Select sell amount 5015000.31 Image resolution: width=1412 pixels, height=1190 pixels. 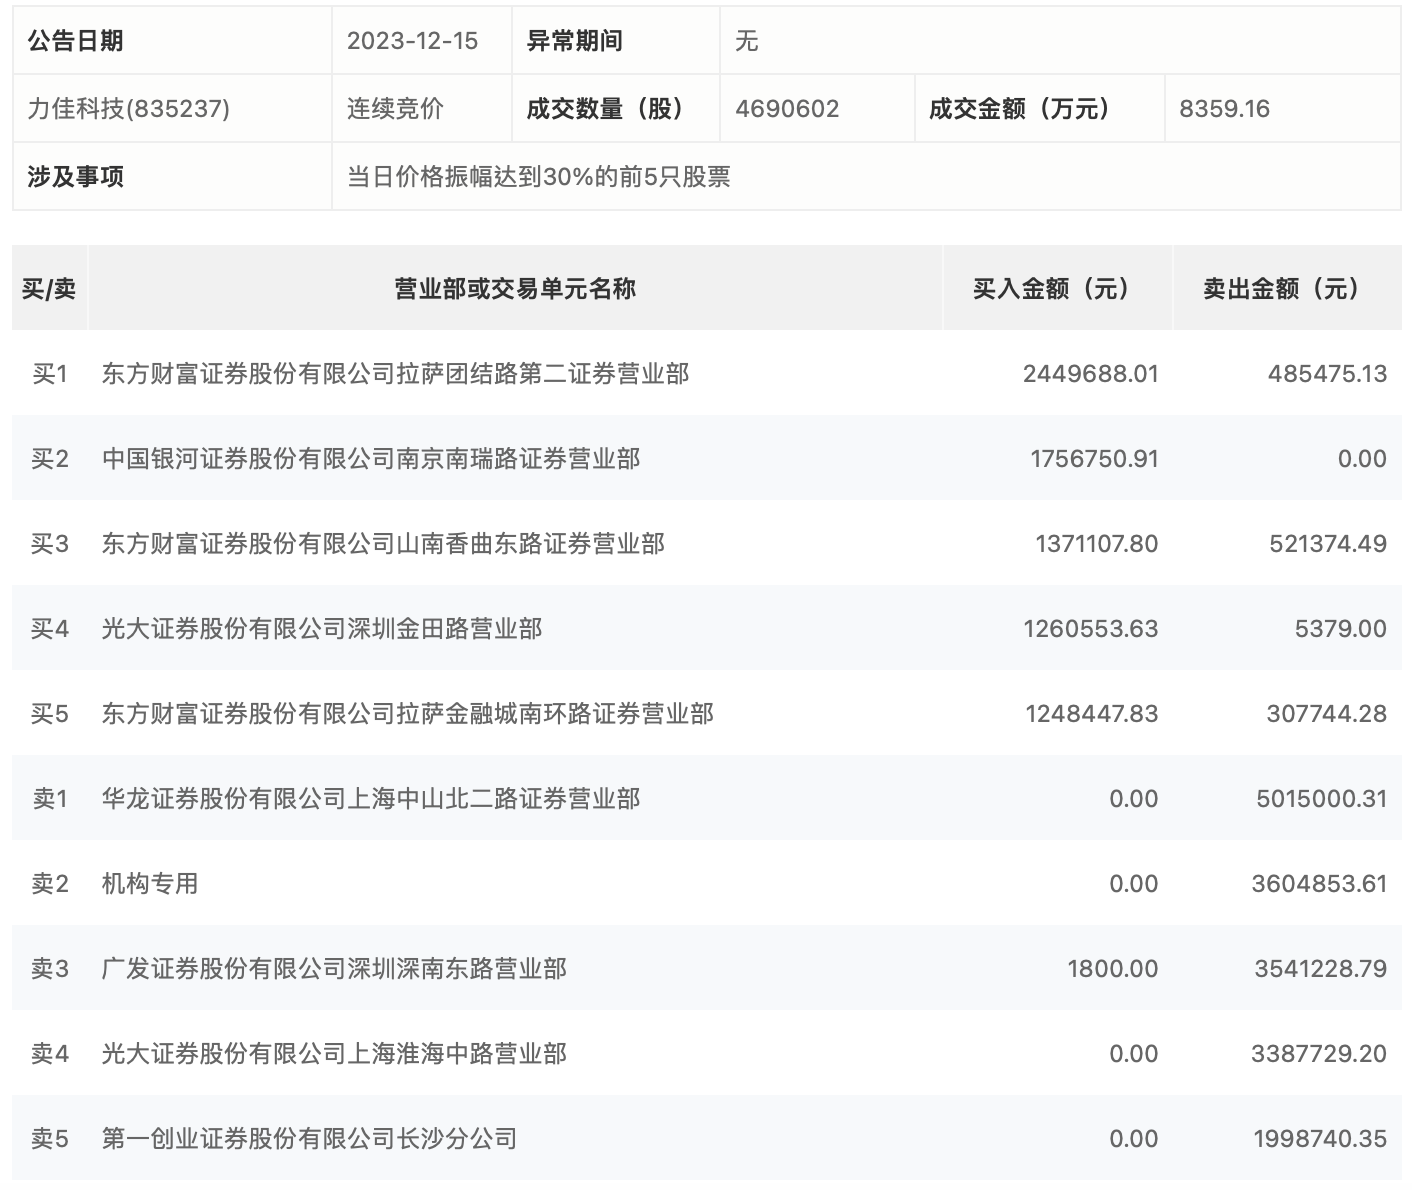tap(1322, 799)
